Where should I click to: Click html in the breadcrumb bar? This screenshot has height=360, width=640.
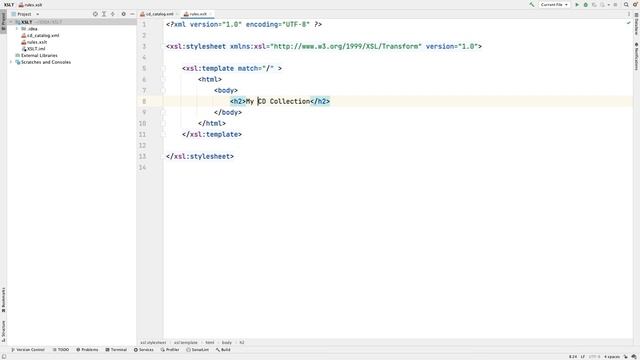coord(210,342)
